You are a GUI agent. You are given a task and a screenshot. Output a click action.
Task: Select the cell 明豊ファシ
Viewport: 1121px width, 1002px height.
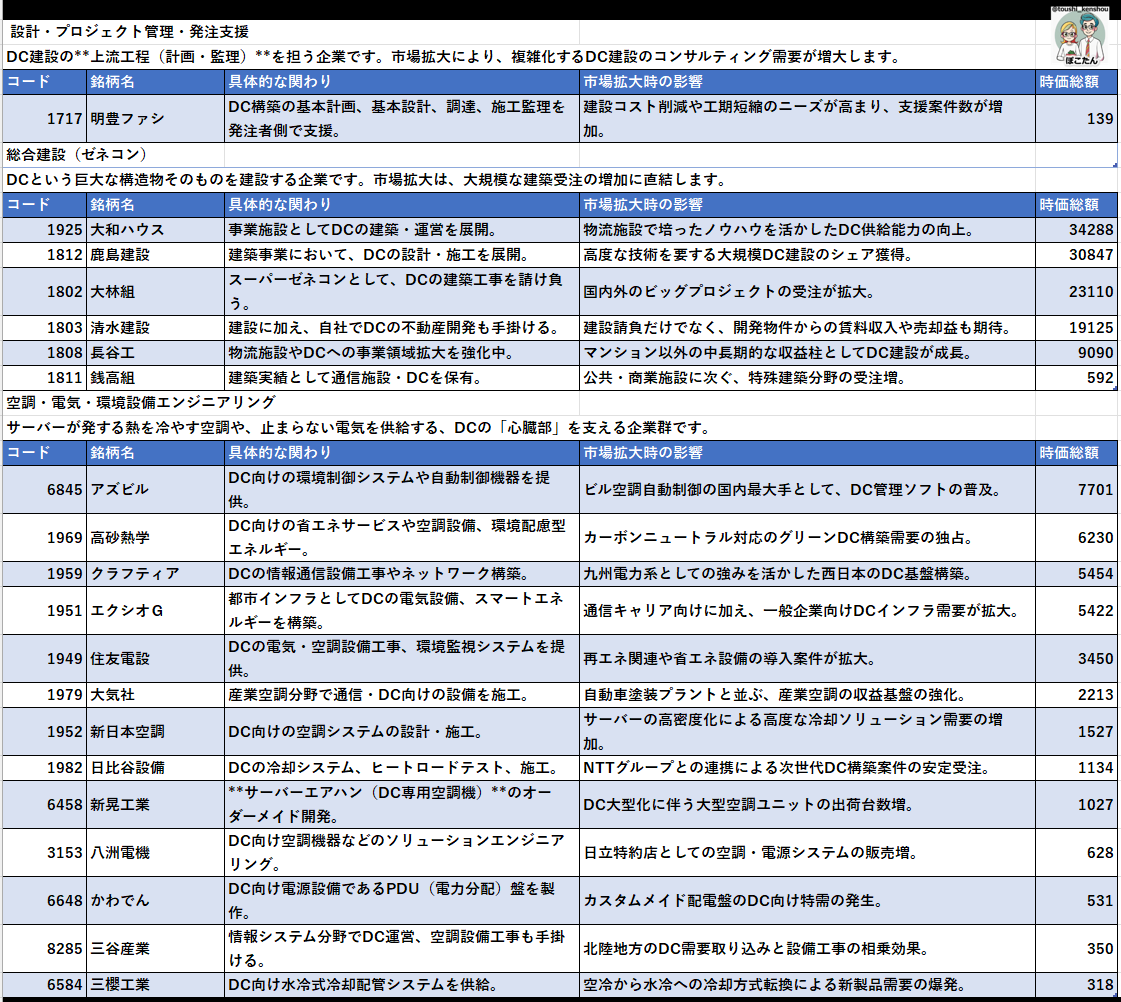(155, 119)
